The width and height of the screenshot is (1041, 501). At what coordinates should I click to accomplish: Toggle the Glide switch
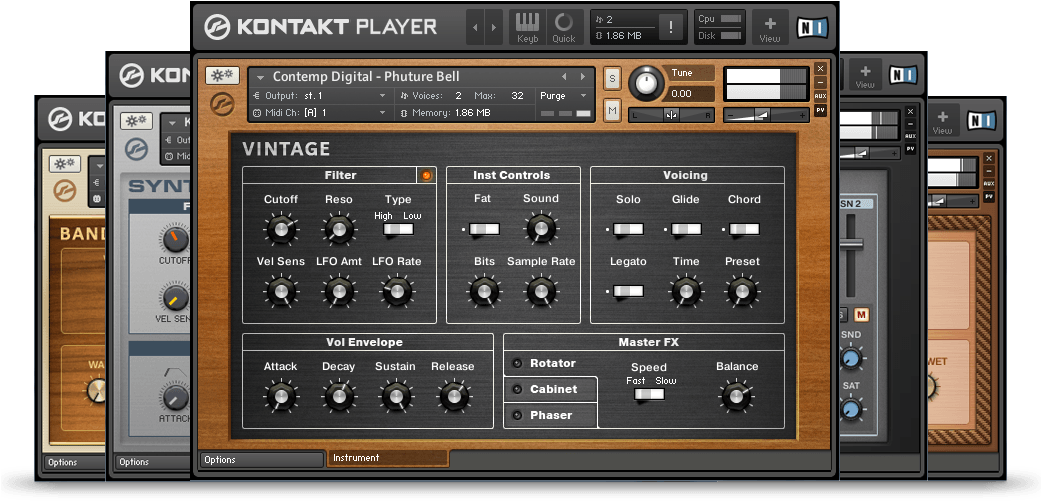coord(686,229)
